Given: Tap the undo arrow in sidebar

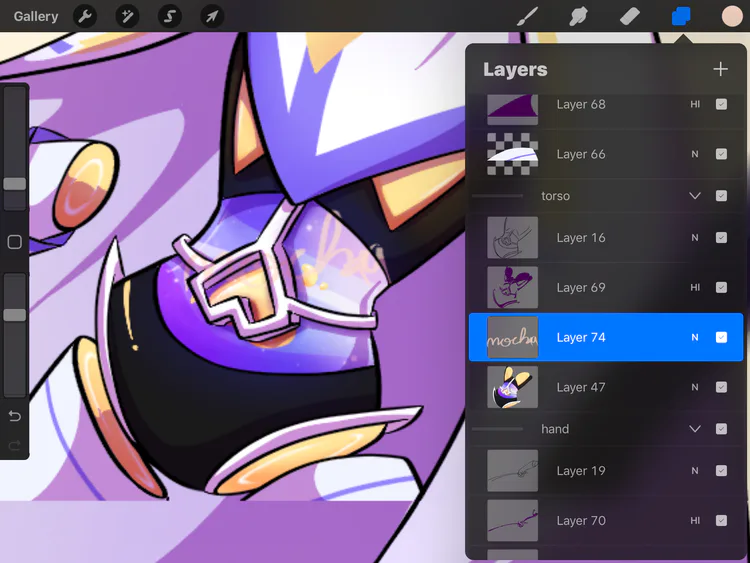Looking at the screenshot, I should click(x=14, y=416).
